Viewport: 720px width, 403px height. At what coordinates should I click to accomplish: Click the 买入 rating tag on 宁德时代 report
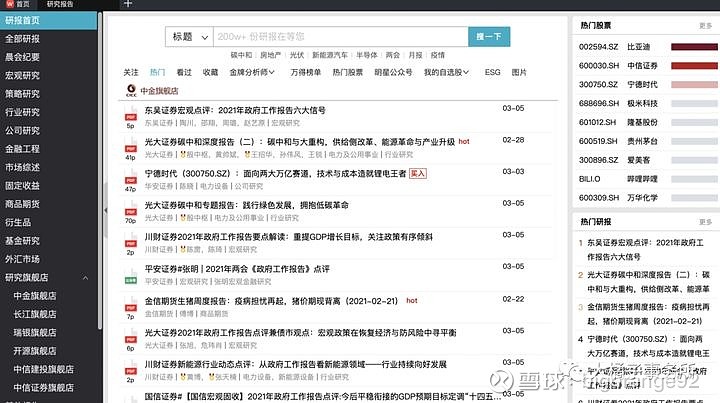pyautogui.click(x=417, y=174)
